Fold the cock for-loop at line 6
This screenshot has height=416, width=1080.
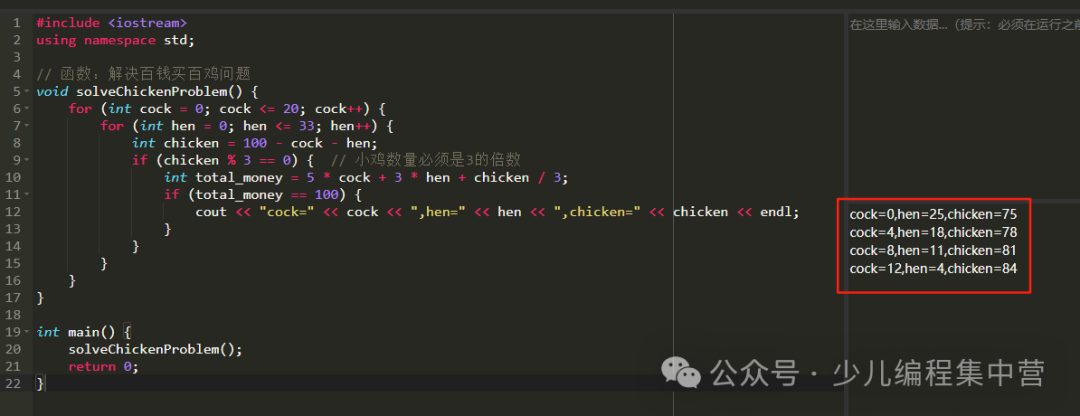[27, 109]
